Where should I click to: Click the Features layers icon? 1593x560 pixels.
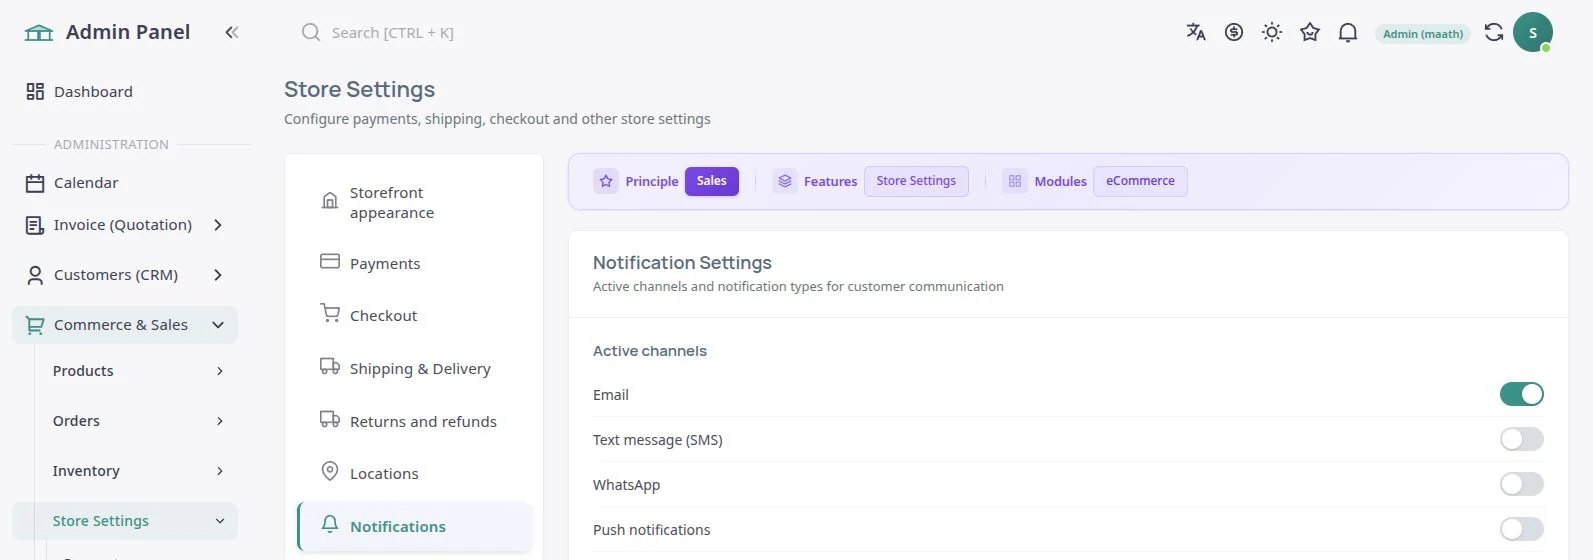pos(785,181)
